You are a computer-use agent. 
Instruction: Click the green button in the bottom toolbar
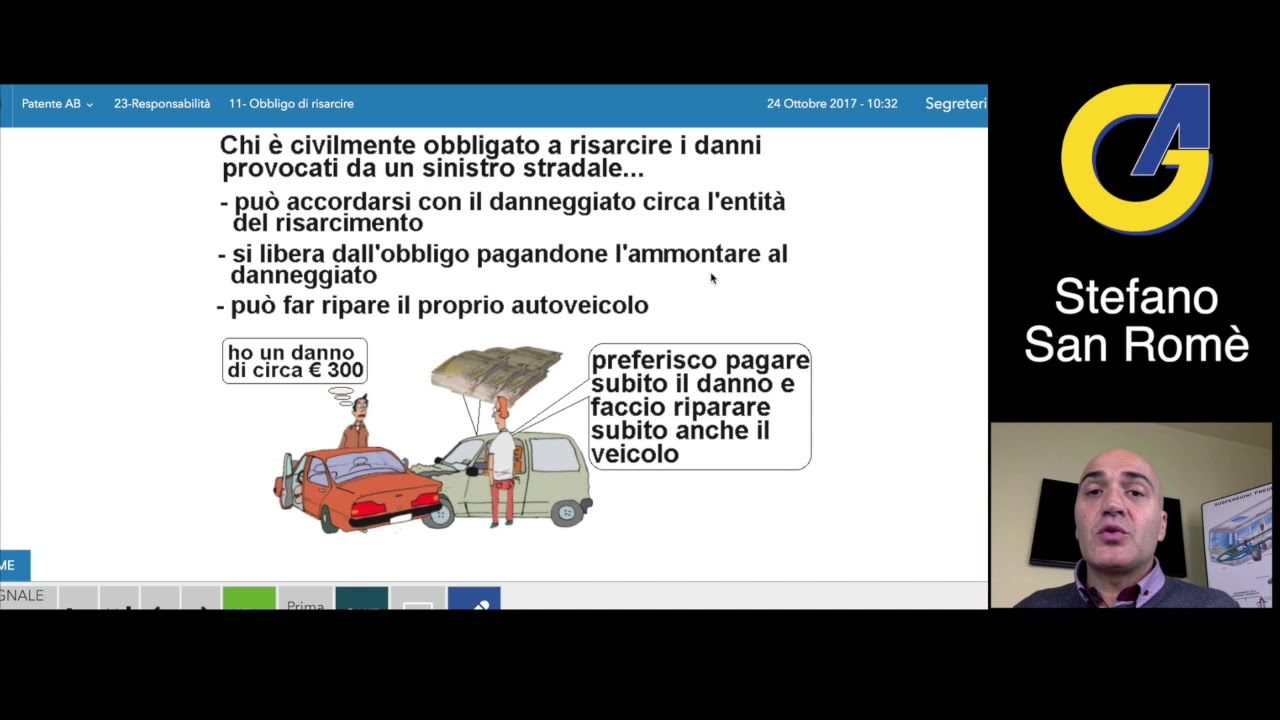coord(249,598)
